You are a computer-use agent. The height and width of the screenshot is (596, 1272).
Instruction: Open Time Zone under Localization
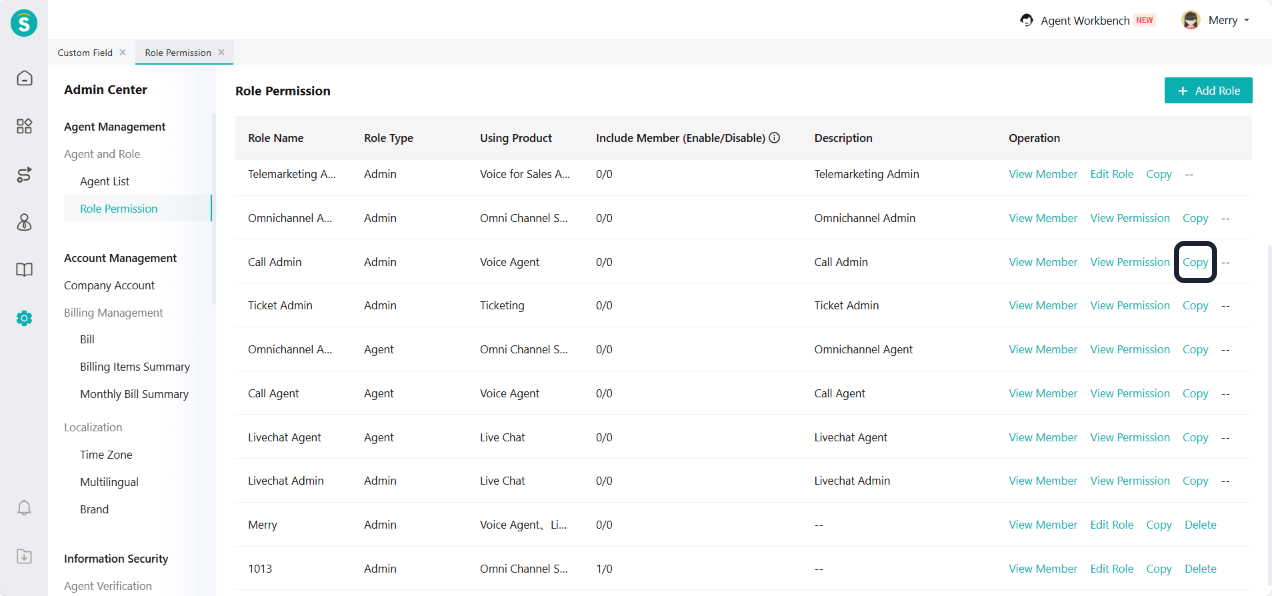106,454
